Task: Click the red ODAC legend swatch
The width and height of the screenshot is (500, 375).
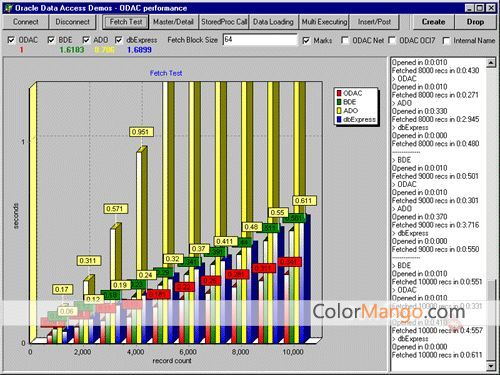Action: 339,94
